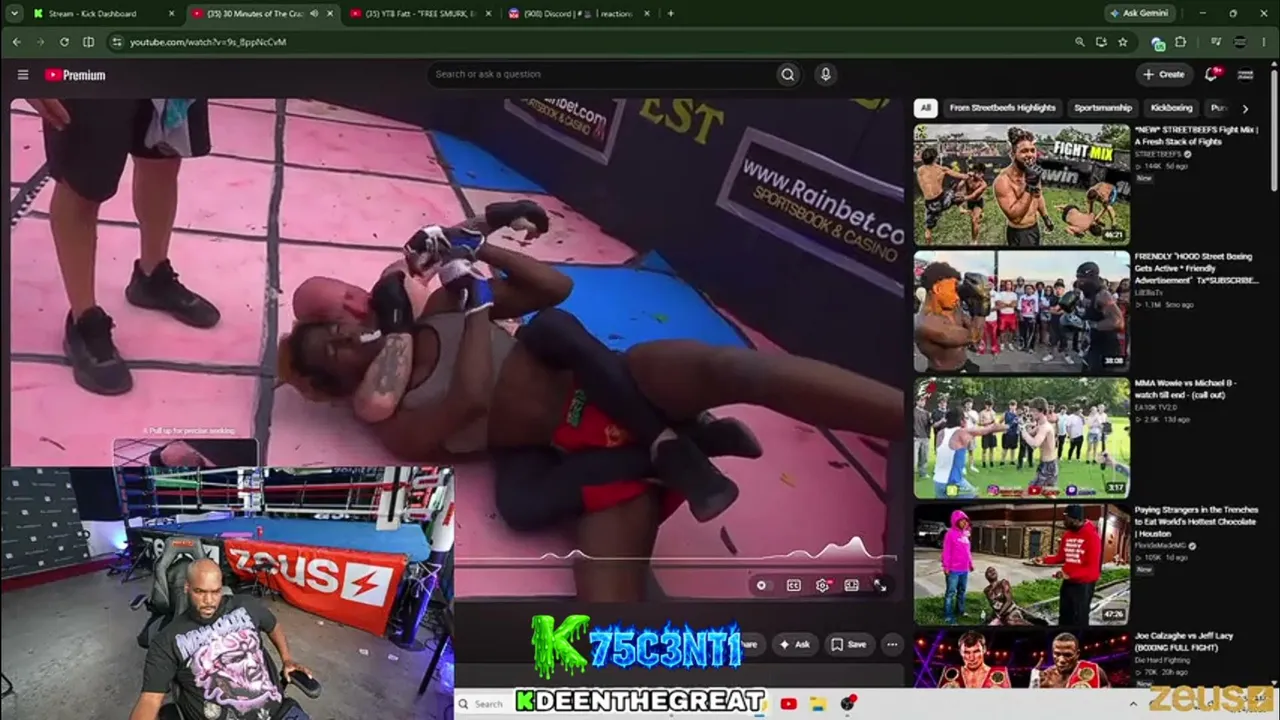1280x720 pixels.
Task: Click the youtube.com address bar URL
Action: point(208,42)
